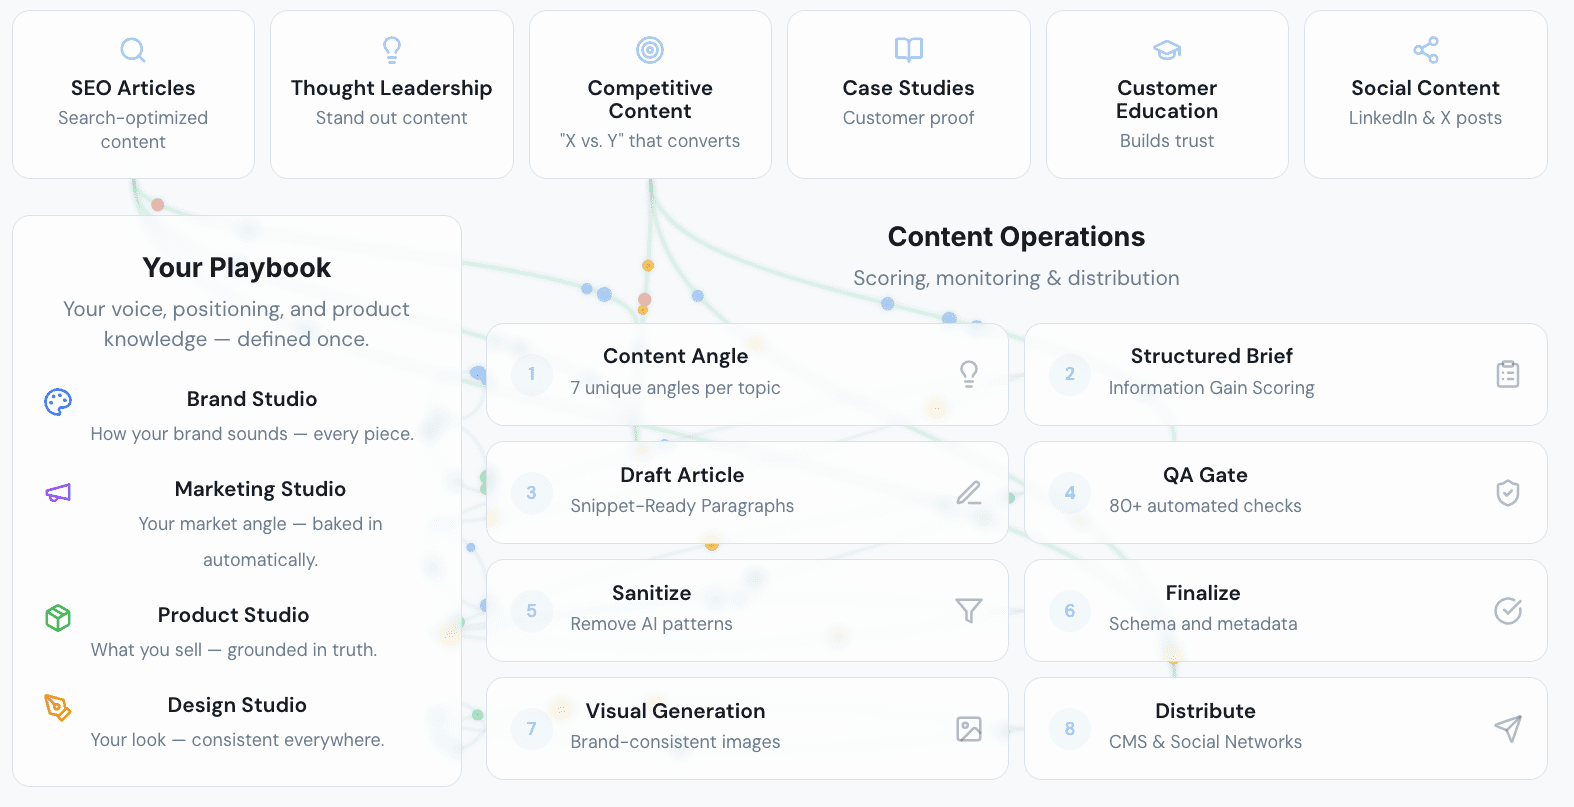Image resolution: width=1574 pixels, height=807 pixels.
Task: Click the clipboard icon on Structured Brief card
Action: [x=1508, y=374]
